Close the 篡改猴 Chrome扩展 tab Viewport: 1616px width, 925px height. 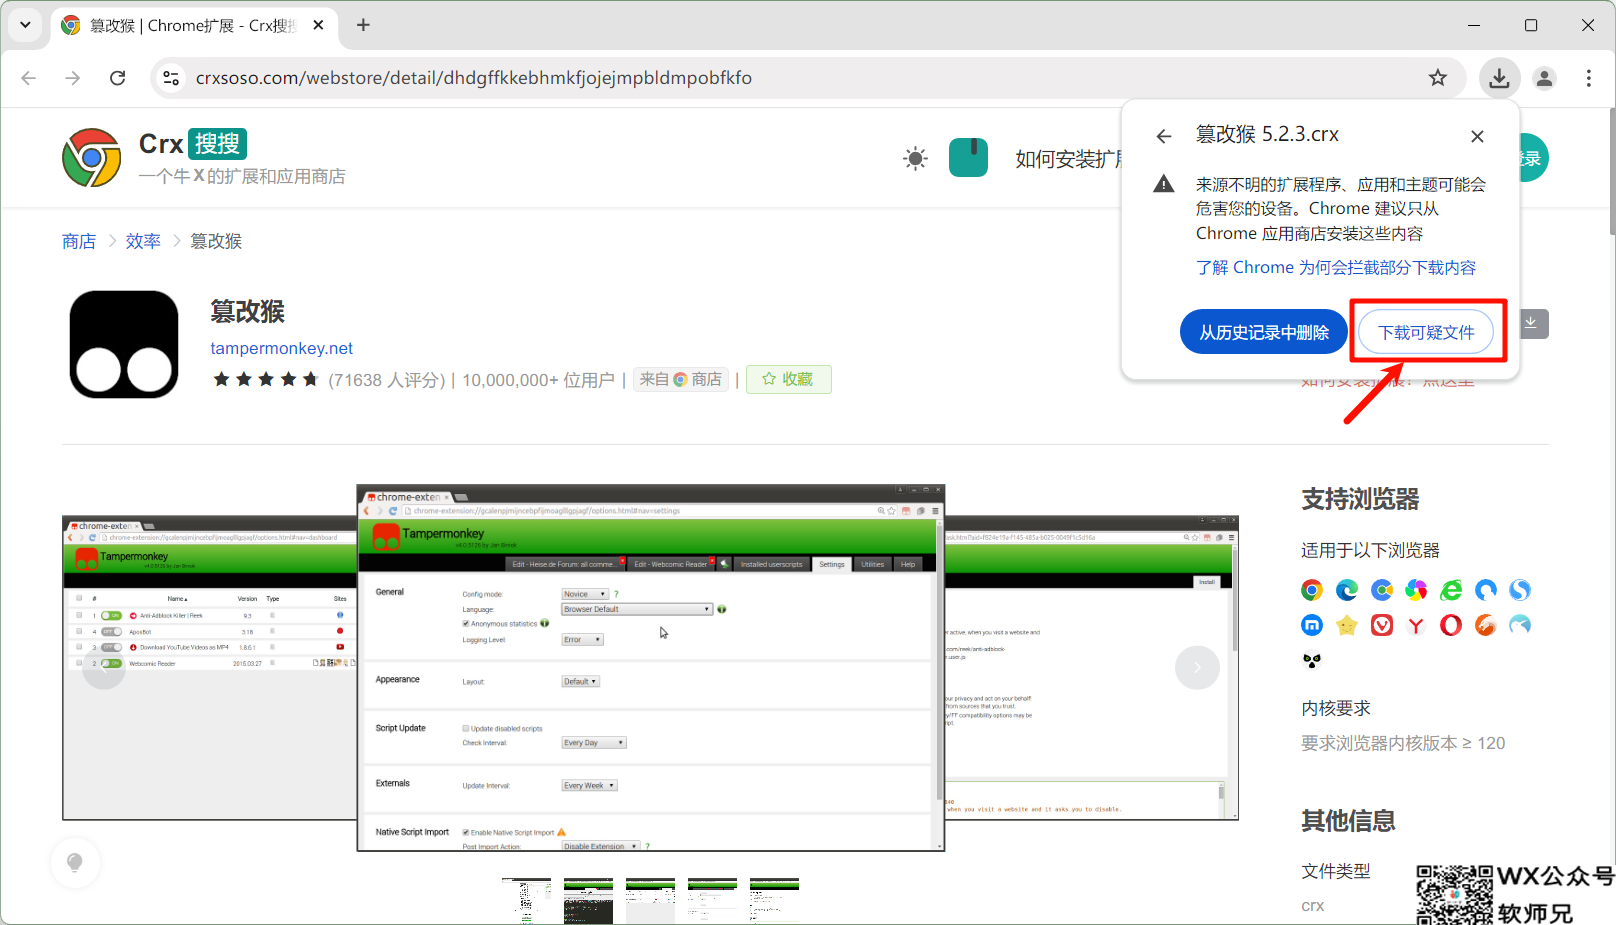click(318, 25)
